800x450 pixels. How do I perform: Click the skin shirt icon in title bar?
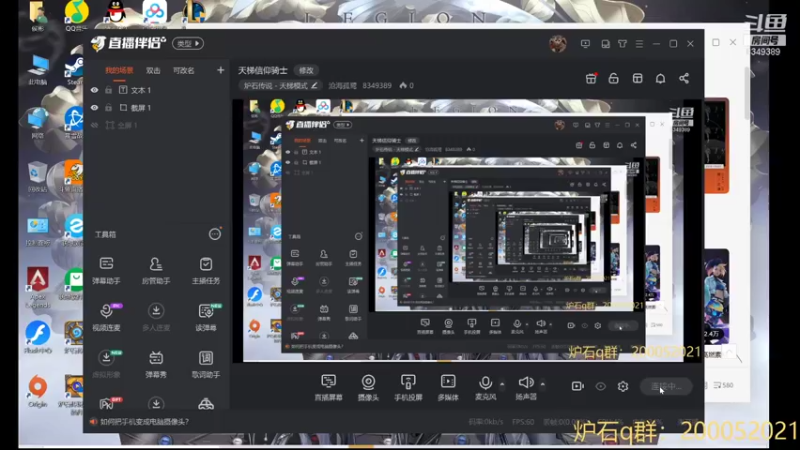point(622,44)
